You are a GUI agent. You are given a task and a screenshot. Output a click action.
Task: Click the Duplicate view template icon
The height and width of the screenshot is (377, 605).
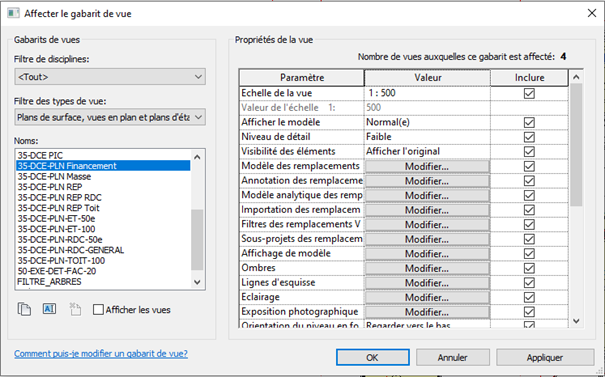(x=24, y=309)
